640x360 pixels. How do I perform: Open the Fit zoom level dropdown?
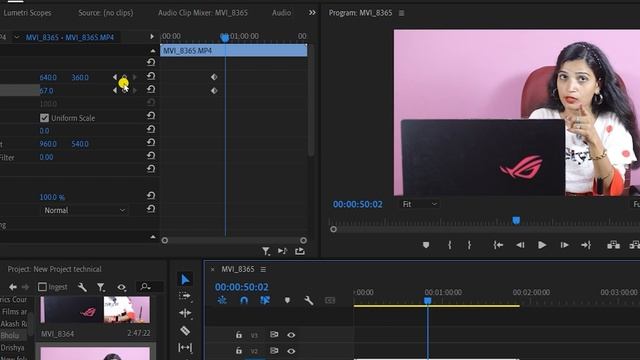420,204
